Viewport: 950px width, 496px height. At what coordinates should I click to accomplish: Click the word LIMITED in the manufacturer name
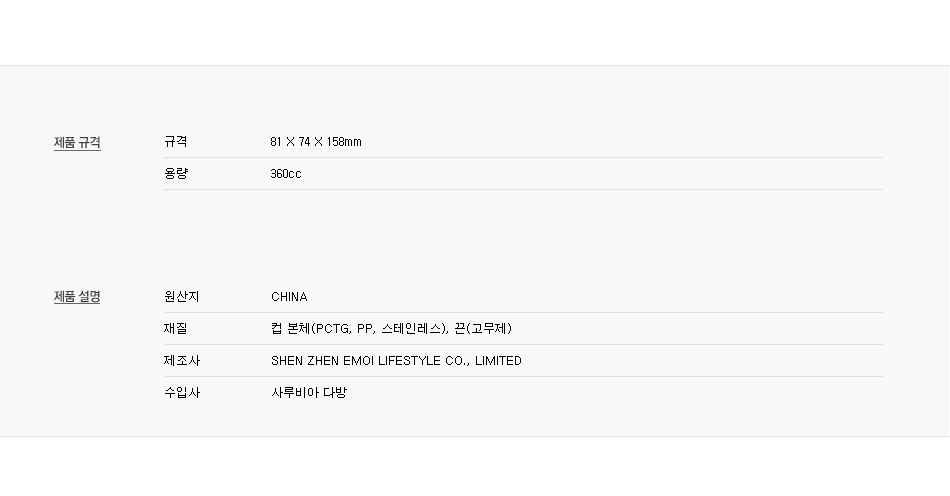pyautogui.click(x=498, y=361)
